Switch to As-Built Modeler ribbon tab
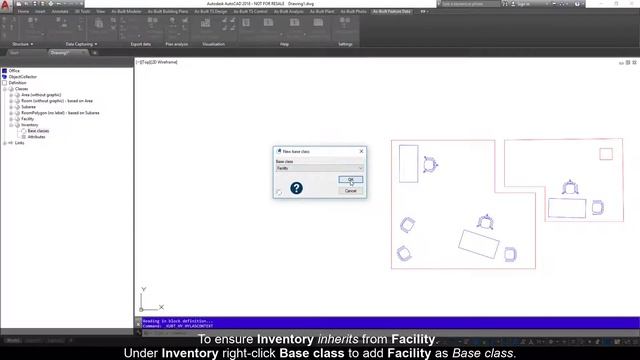The image size is (640, 360). coord(127,11)
